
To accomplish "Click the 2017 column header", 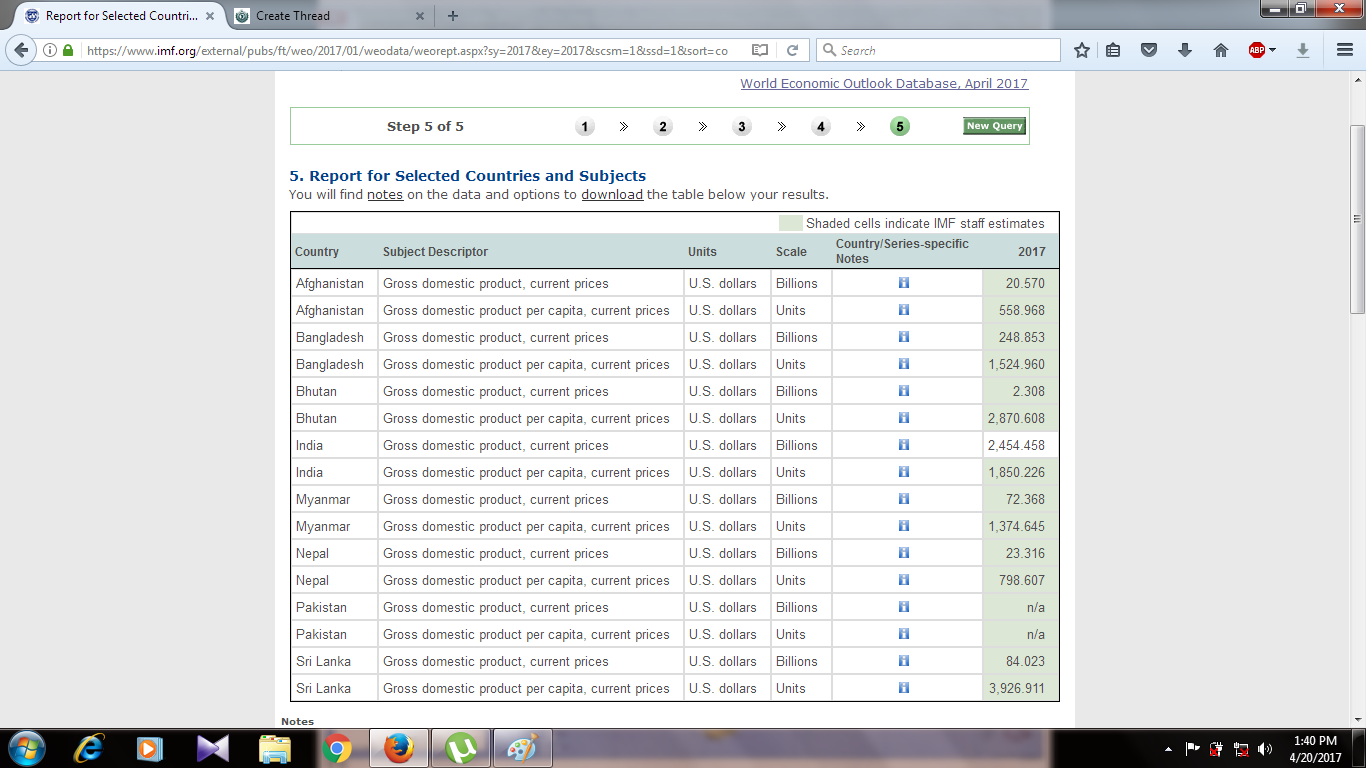I will [x=1032, y=252].
